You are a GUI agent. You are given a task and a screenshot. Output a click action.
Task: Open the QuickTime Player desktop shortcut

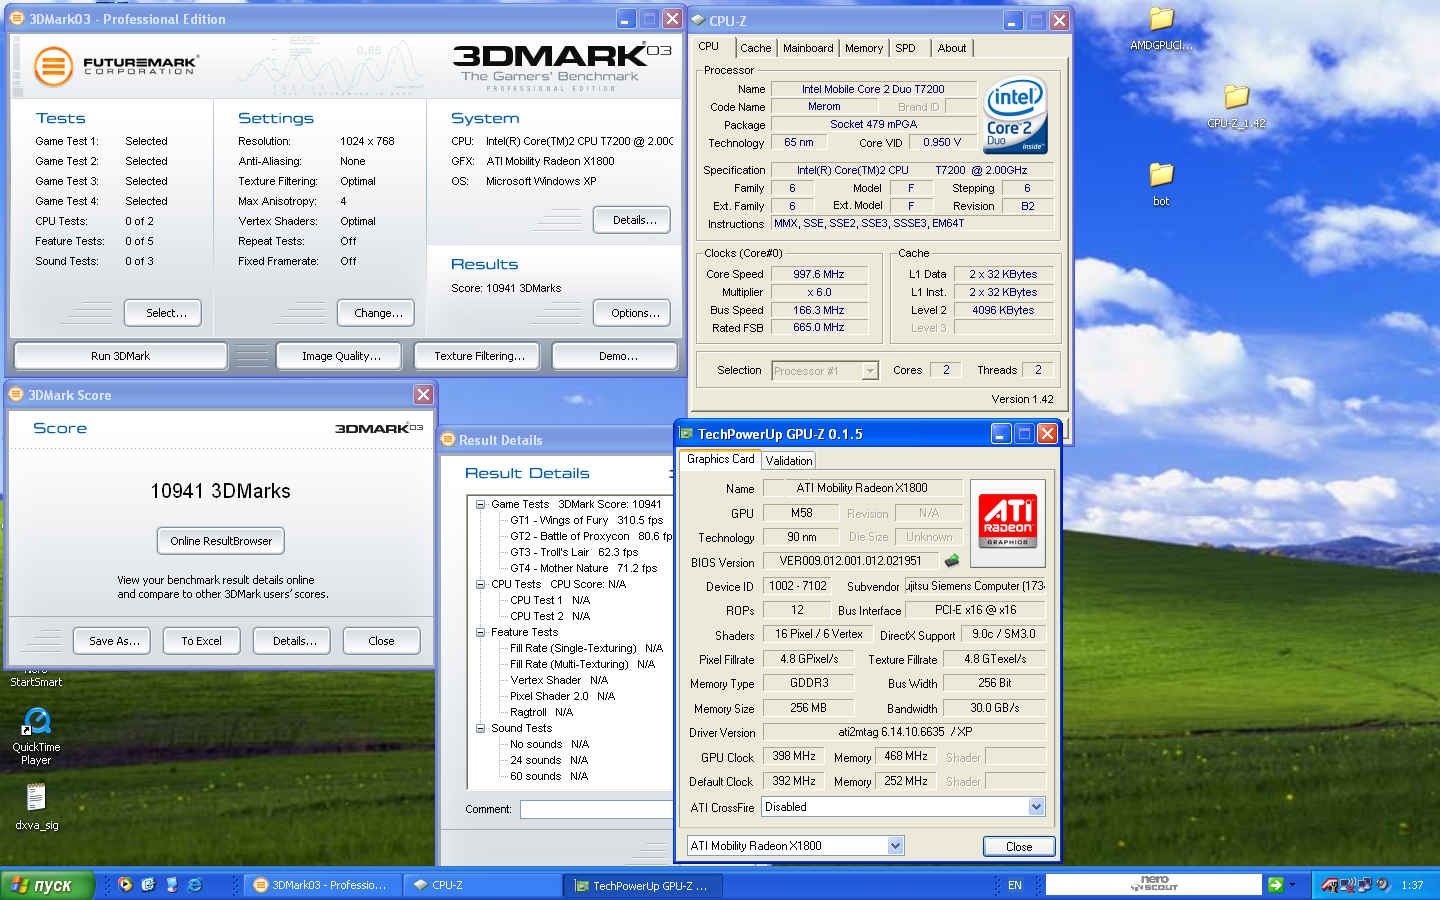(x=37, y=721)
